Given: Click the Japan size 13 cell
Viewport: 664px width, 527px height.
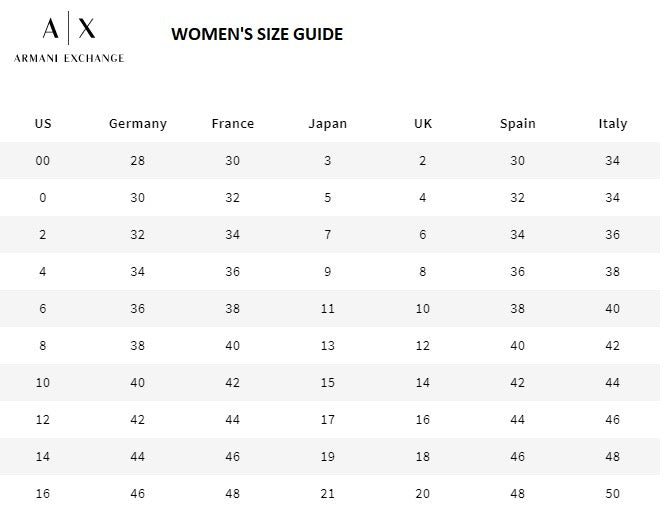Looking at the screenshot, I should (328, 346).
